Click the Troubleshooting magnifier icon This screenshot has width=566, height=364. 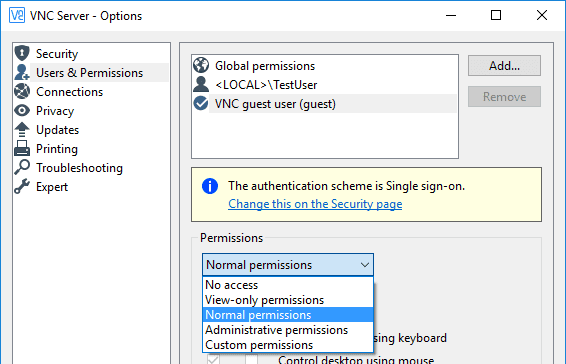click(x=22, y=167)
